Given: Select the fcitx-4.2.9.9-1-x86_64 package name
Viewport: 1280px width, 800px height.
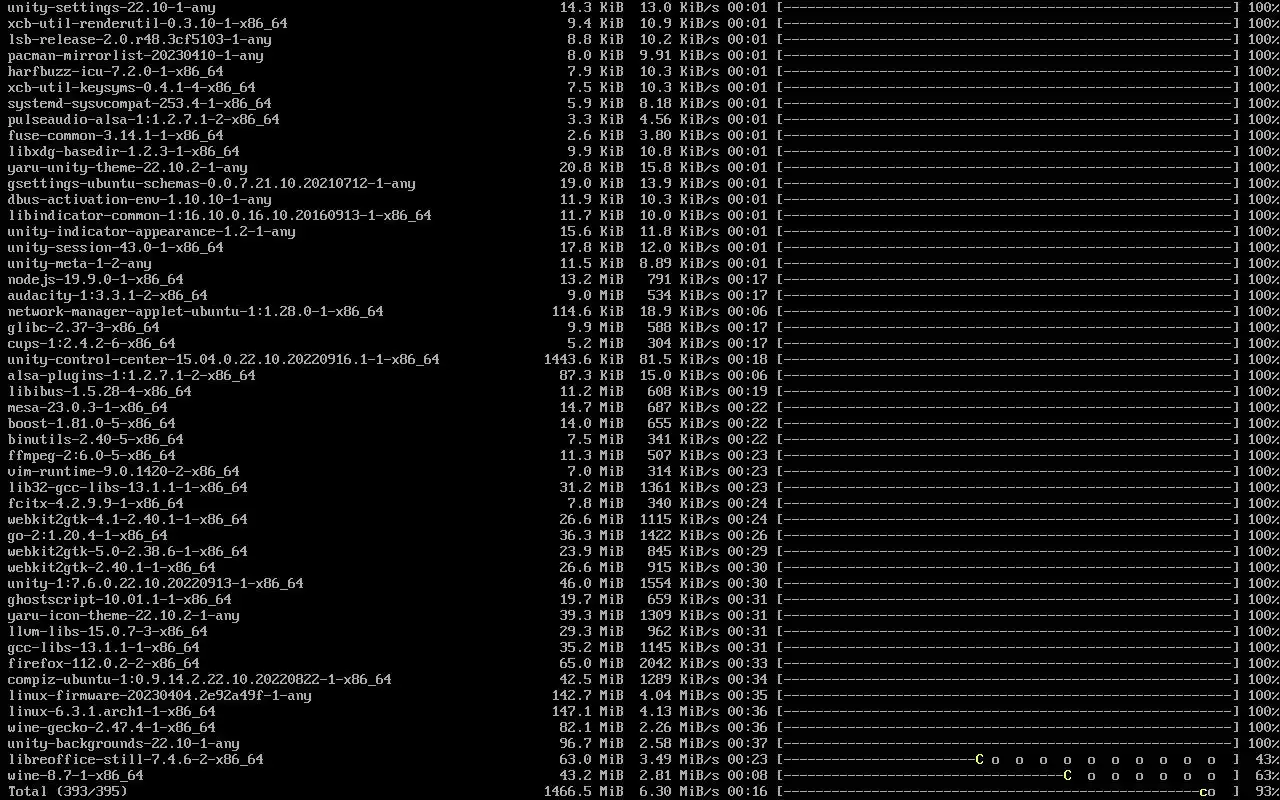Looking at the screenshot, I should 96,503.
